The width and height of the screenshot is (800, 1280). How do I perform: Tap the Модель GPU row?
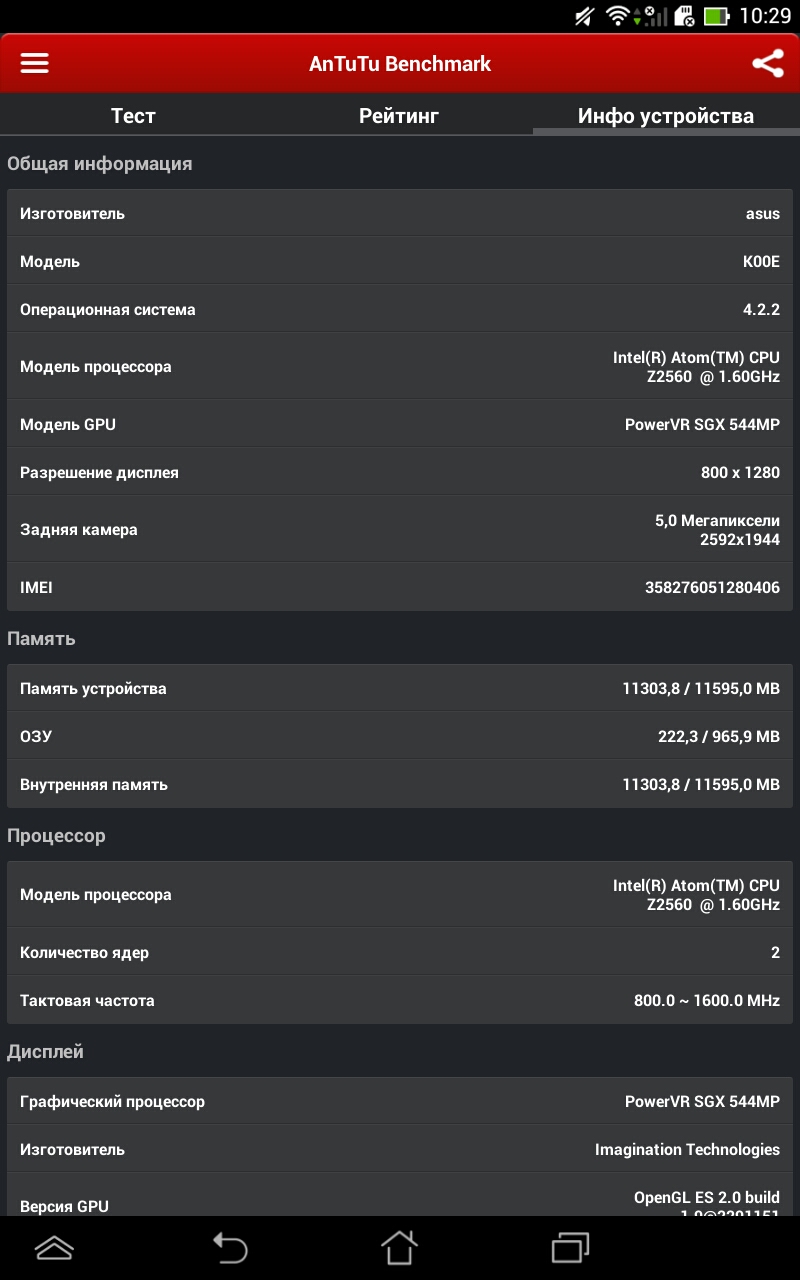pos(400,424)
